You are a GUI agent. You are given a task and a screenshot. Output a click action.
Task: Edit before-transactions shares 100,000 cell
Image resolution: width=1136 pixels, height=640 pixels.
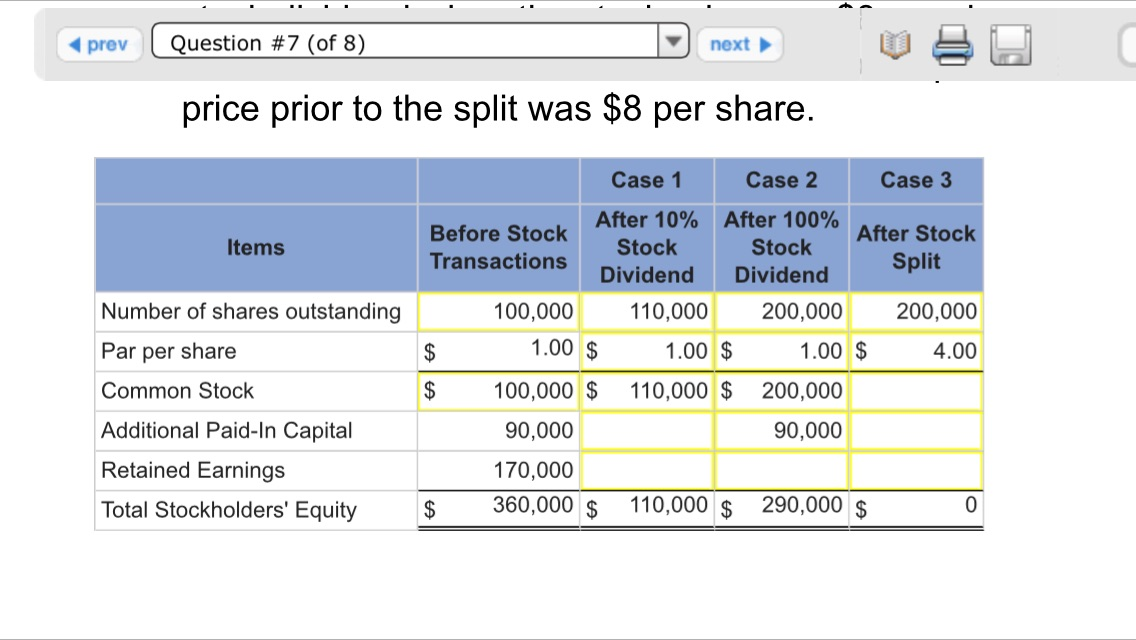pyautogui.click(x=498, y=312)
